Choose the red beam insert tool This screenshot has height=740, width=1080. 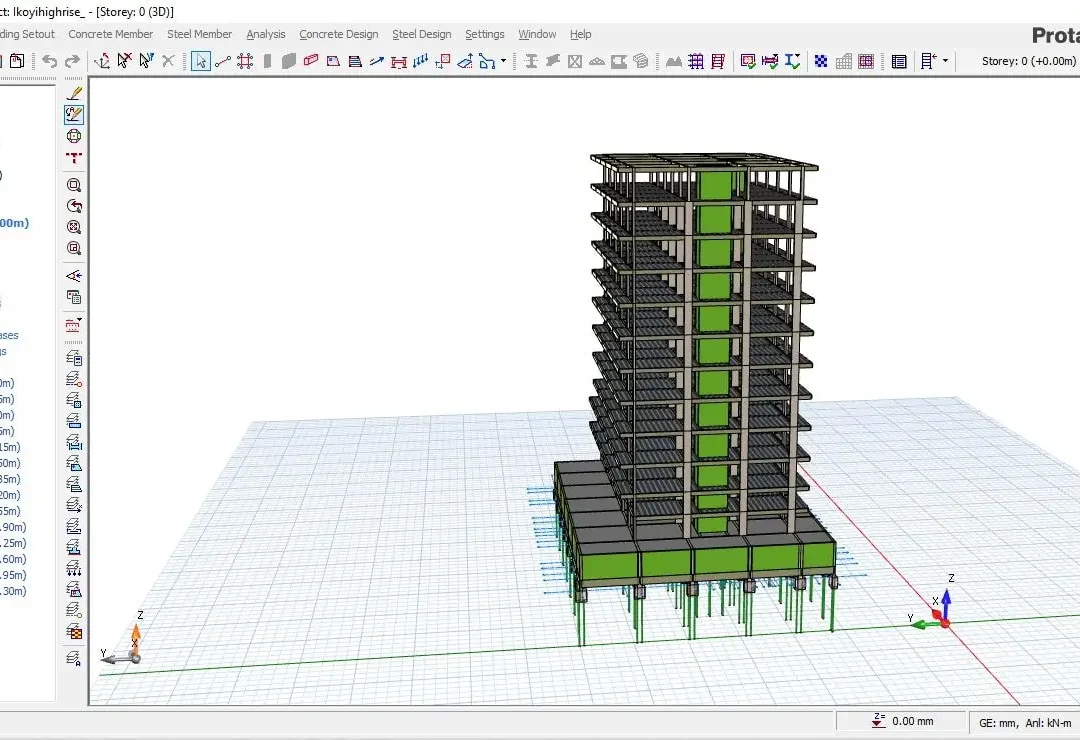[311, 61]
